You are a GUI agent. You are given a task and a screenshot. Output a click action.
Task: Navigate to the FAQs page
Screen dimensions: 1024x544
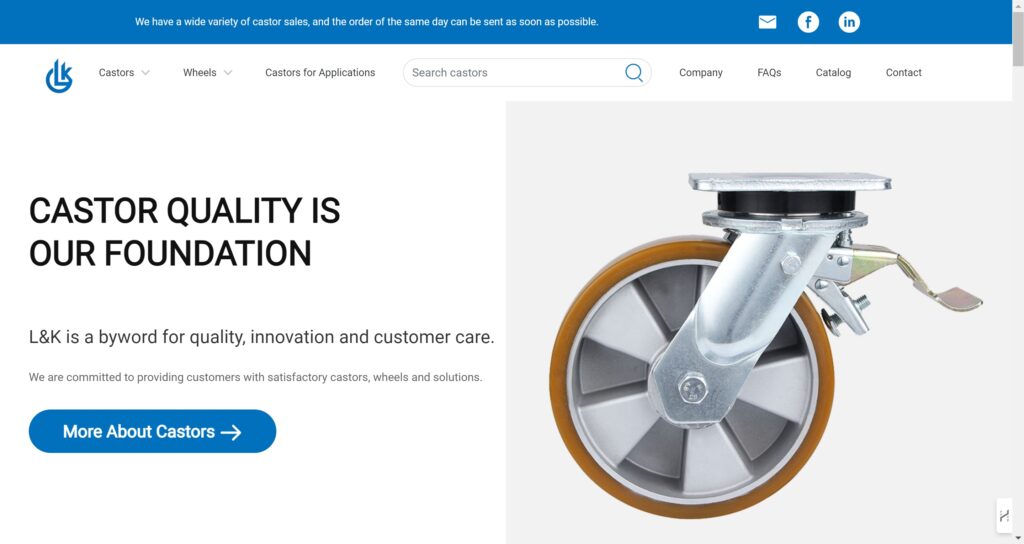[x=769, y=73]
